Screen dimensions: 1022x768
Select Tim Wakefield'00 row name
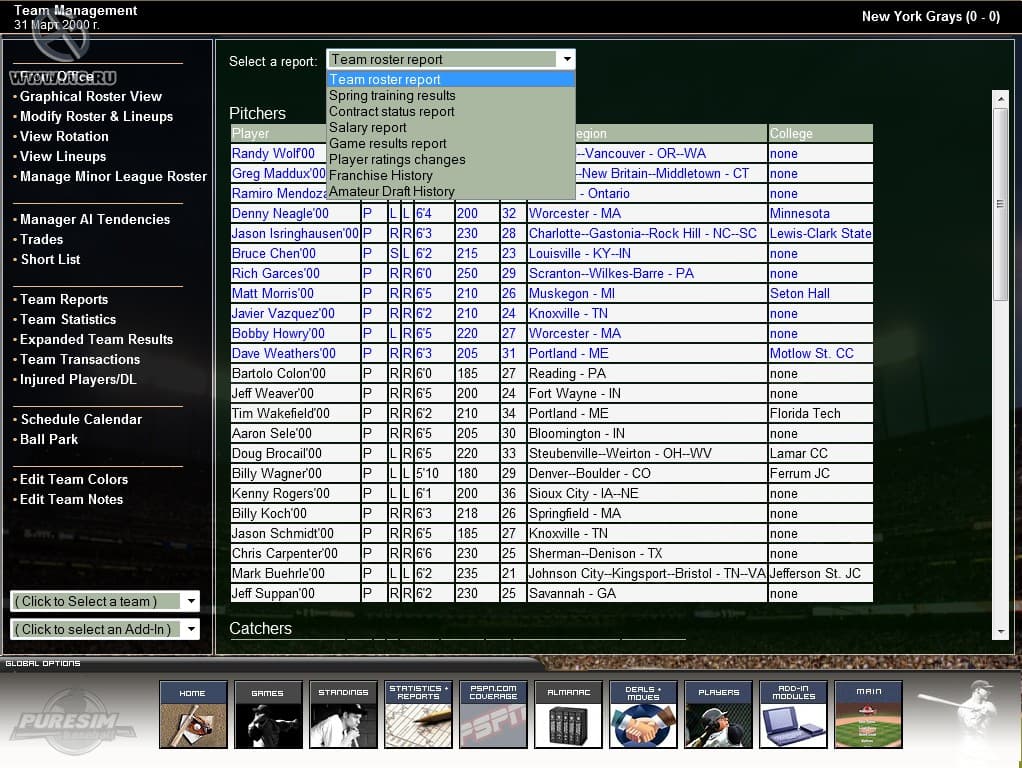[280, 413]
